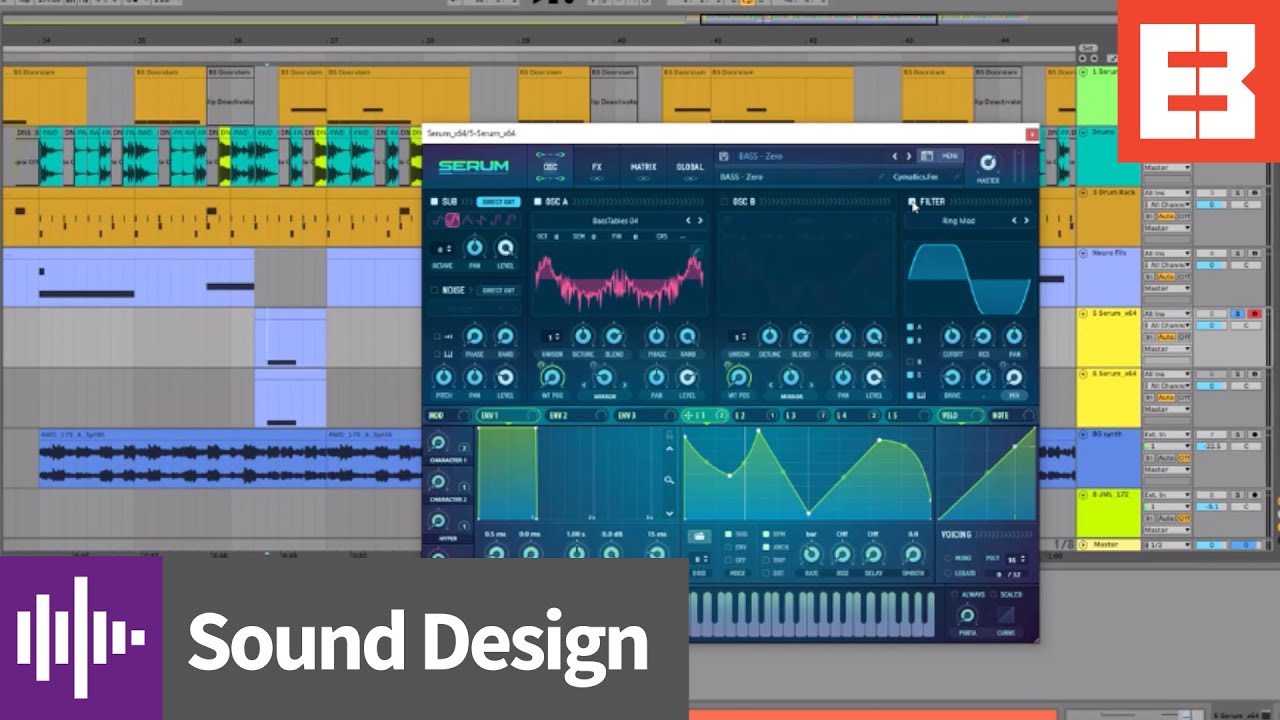
Task: Open the MATRIX tab in Serum
Action: 643,167
